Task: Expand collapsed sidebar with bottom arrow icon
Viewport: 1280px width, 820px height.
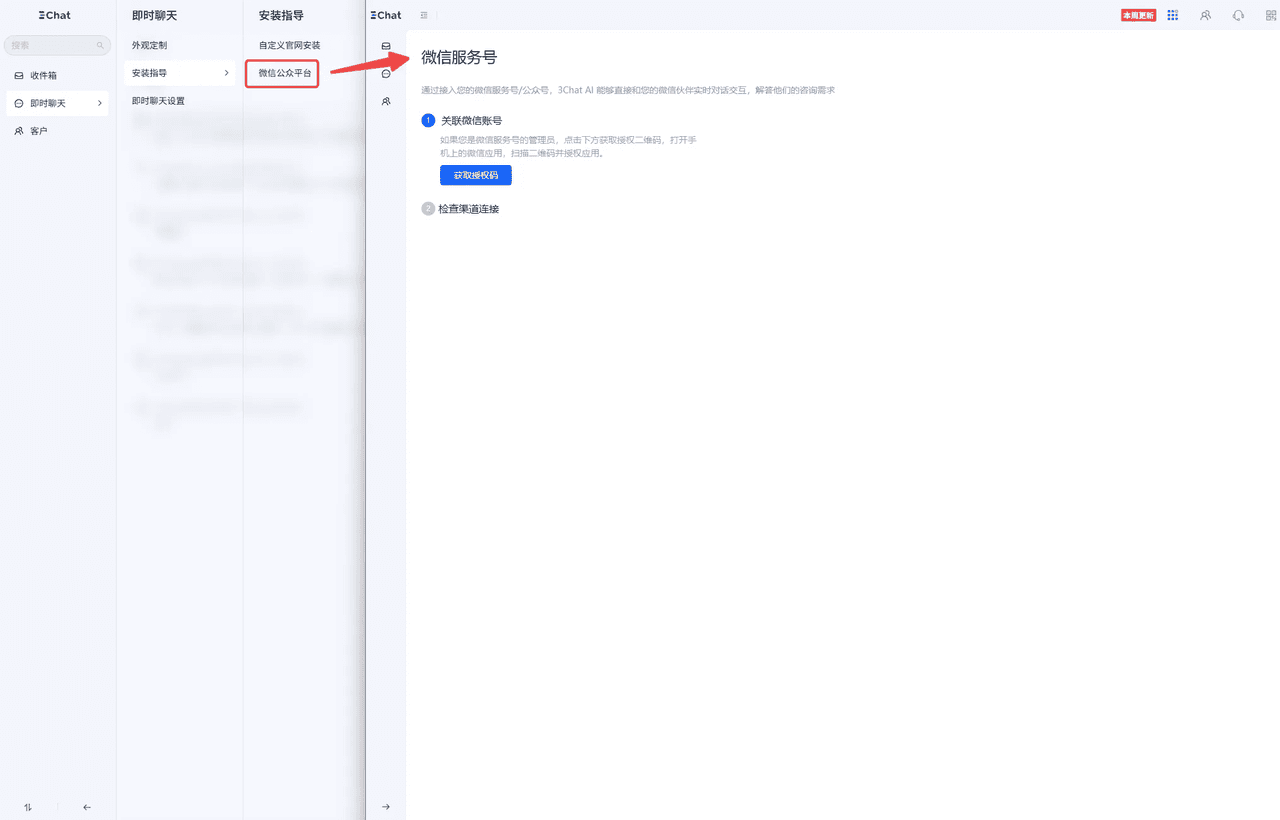Action: coord(386,807)
